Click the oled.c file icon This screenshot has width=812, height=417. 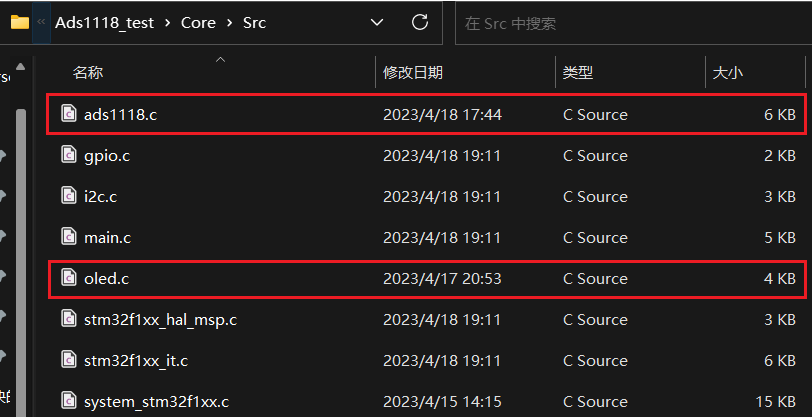pos(69,278)
